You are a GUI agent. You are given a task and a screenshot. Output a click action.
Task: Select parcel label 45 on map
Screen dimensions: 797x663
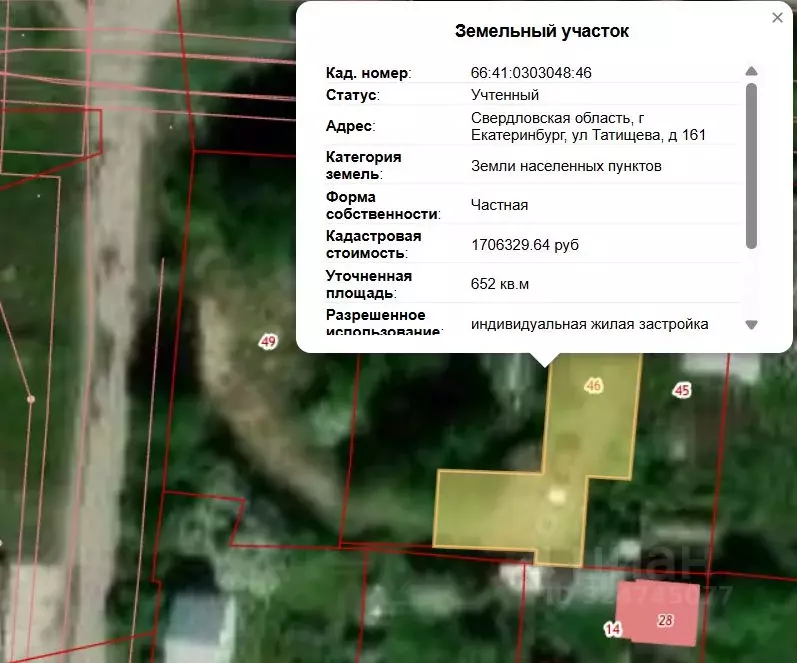click(x=682, y=390)
